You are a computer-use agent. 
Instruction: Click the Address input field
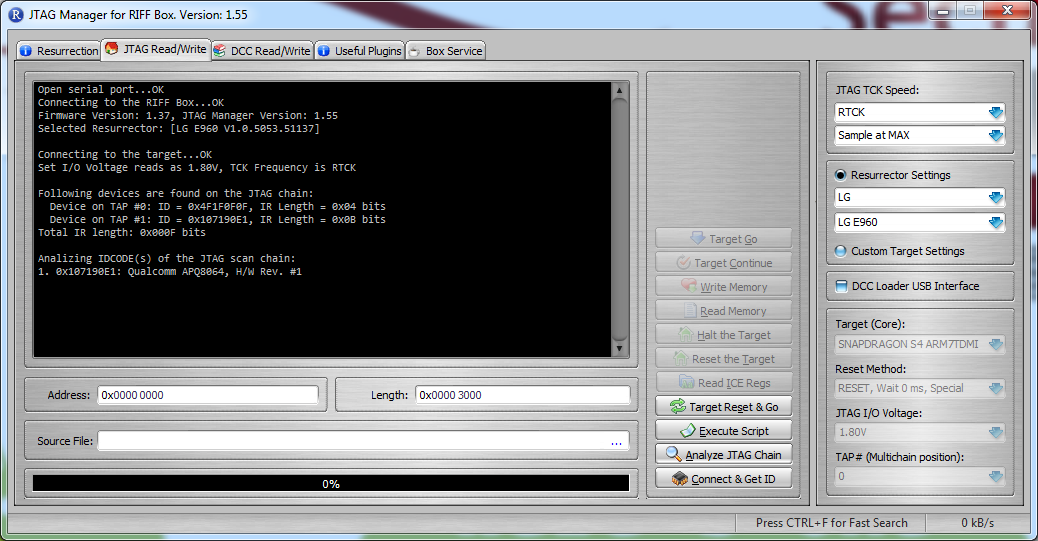[208, 395]
